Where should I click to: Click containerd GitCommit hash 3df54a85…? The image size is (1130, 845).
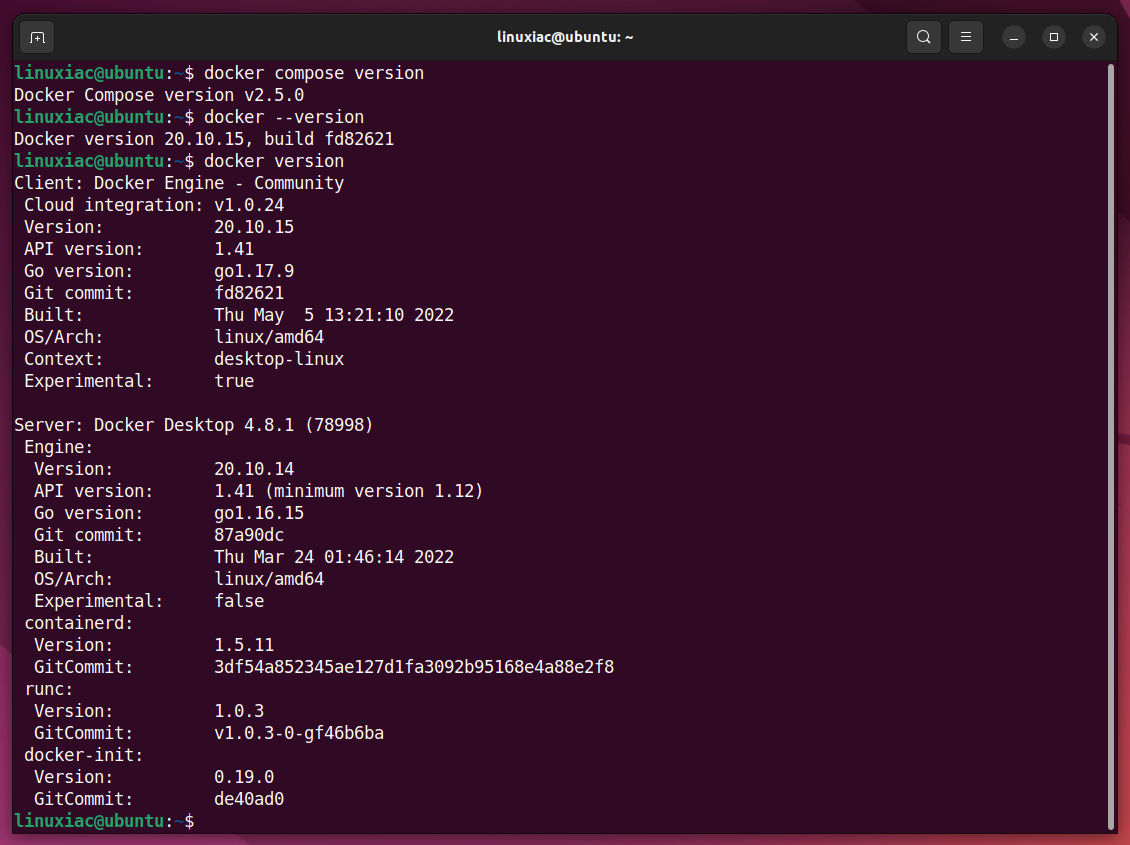tap(414, 667)
